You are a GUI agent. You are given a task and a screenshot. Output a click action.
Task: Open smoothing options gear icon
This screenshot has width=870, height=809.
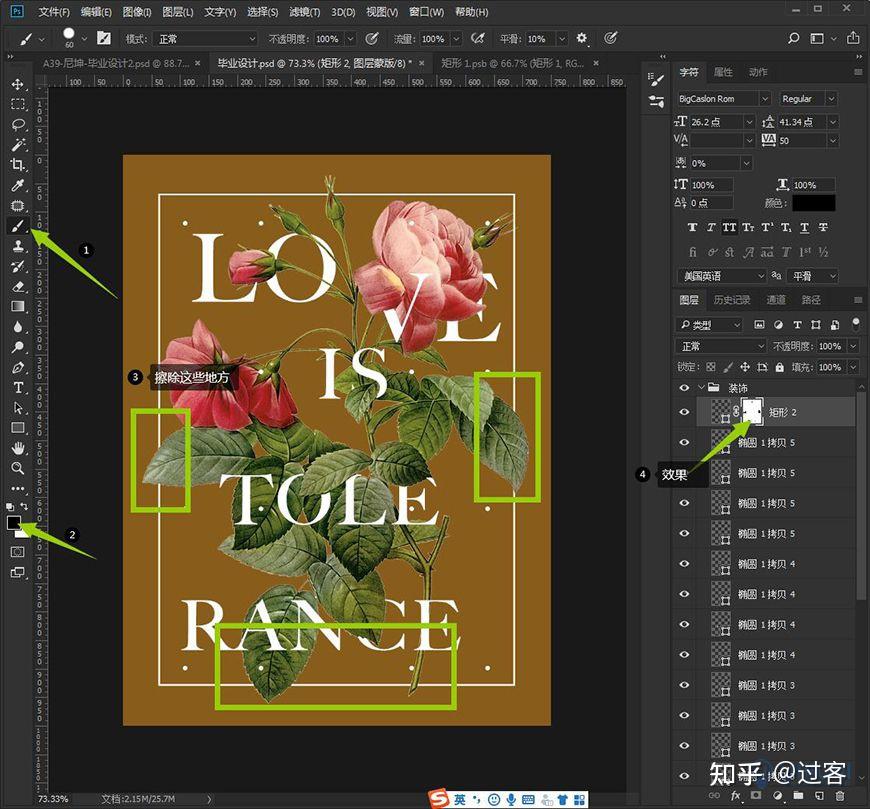point(581,38)
